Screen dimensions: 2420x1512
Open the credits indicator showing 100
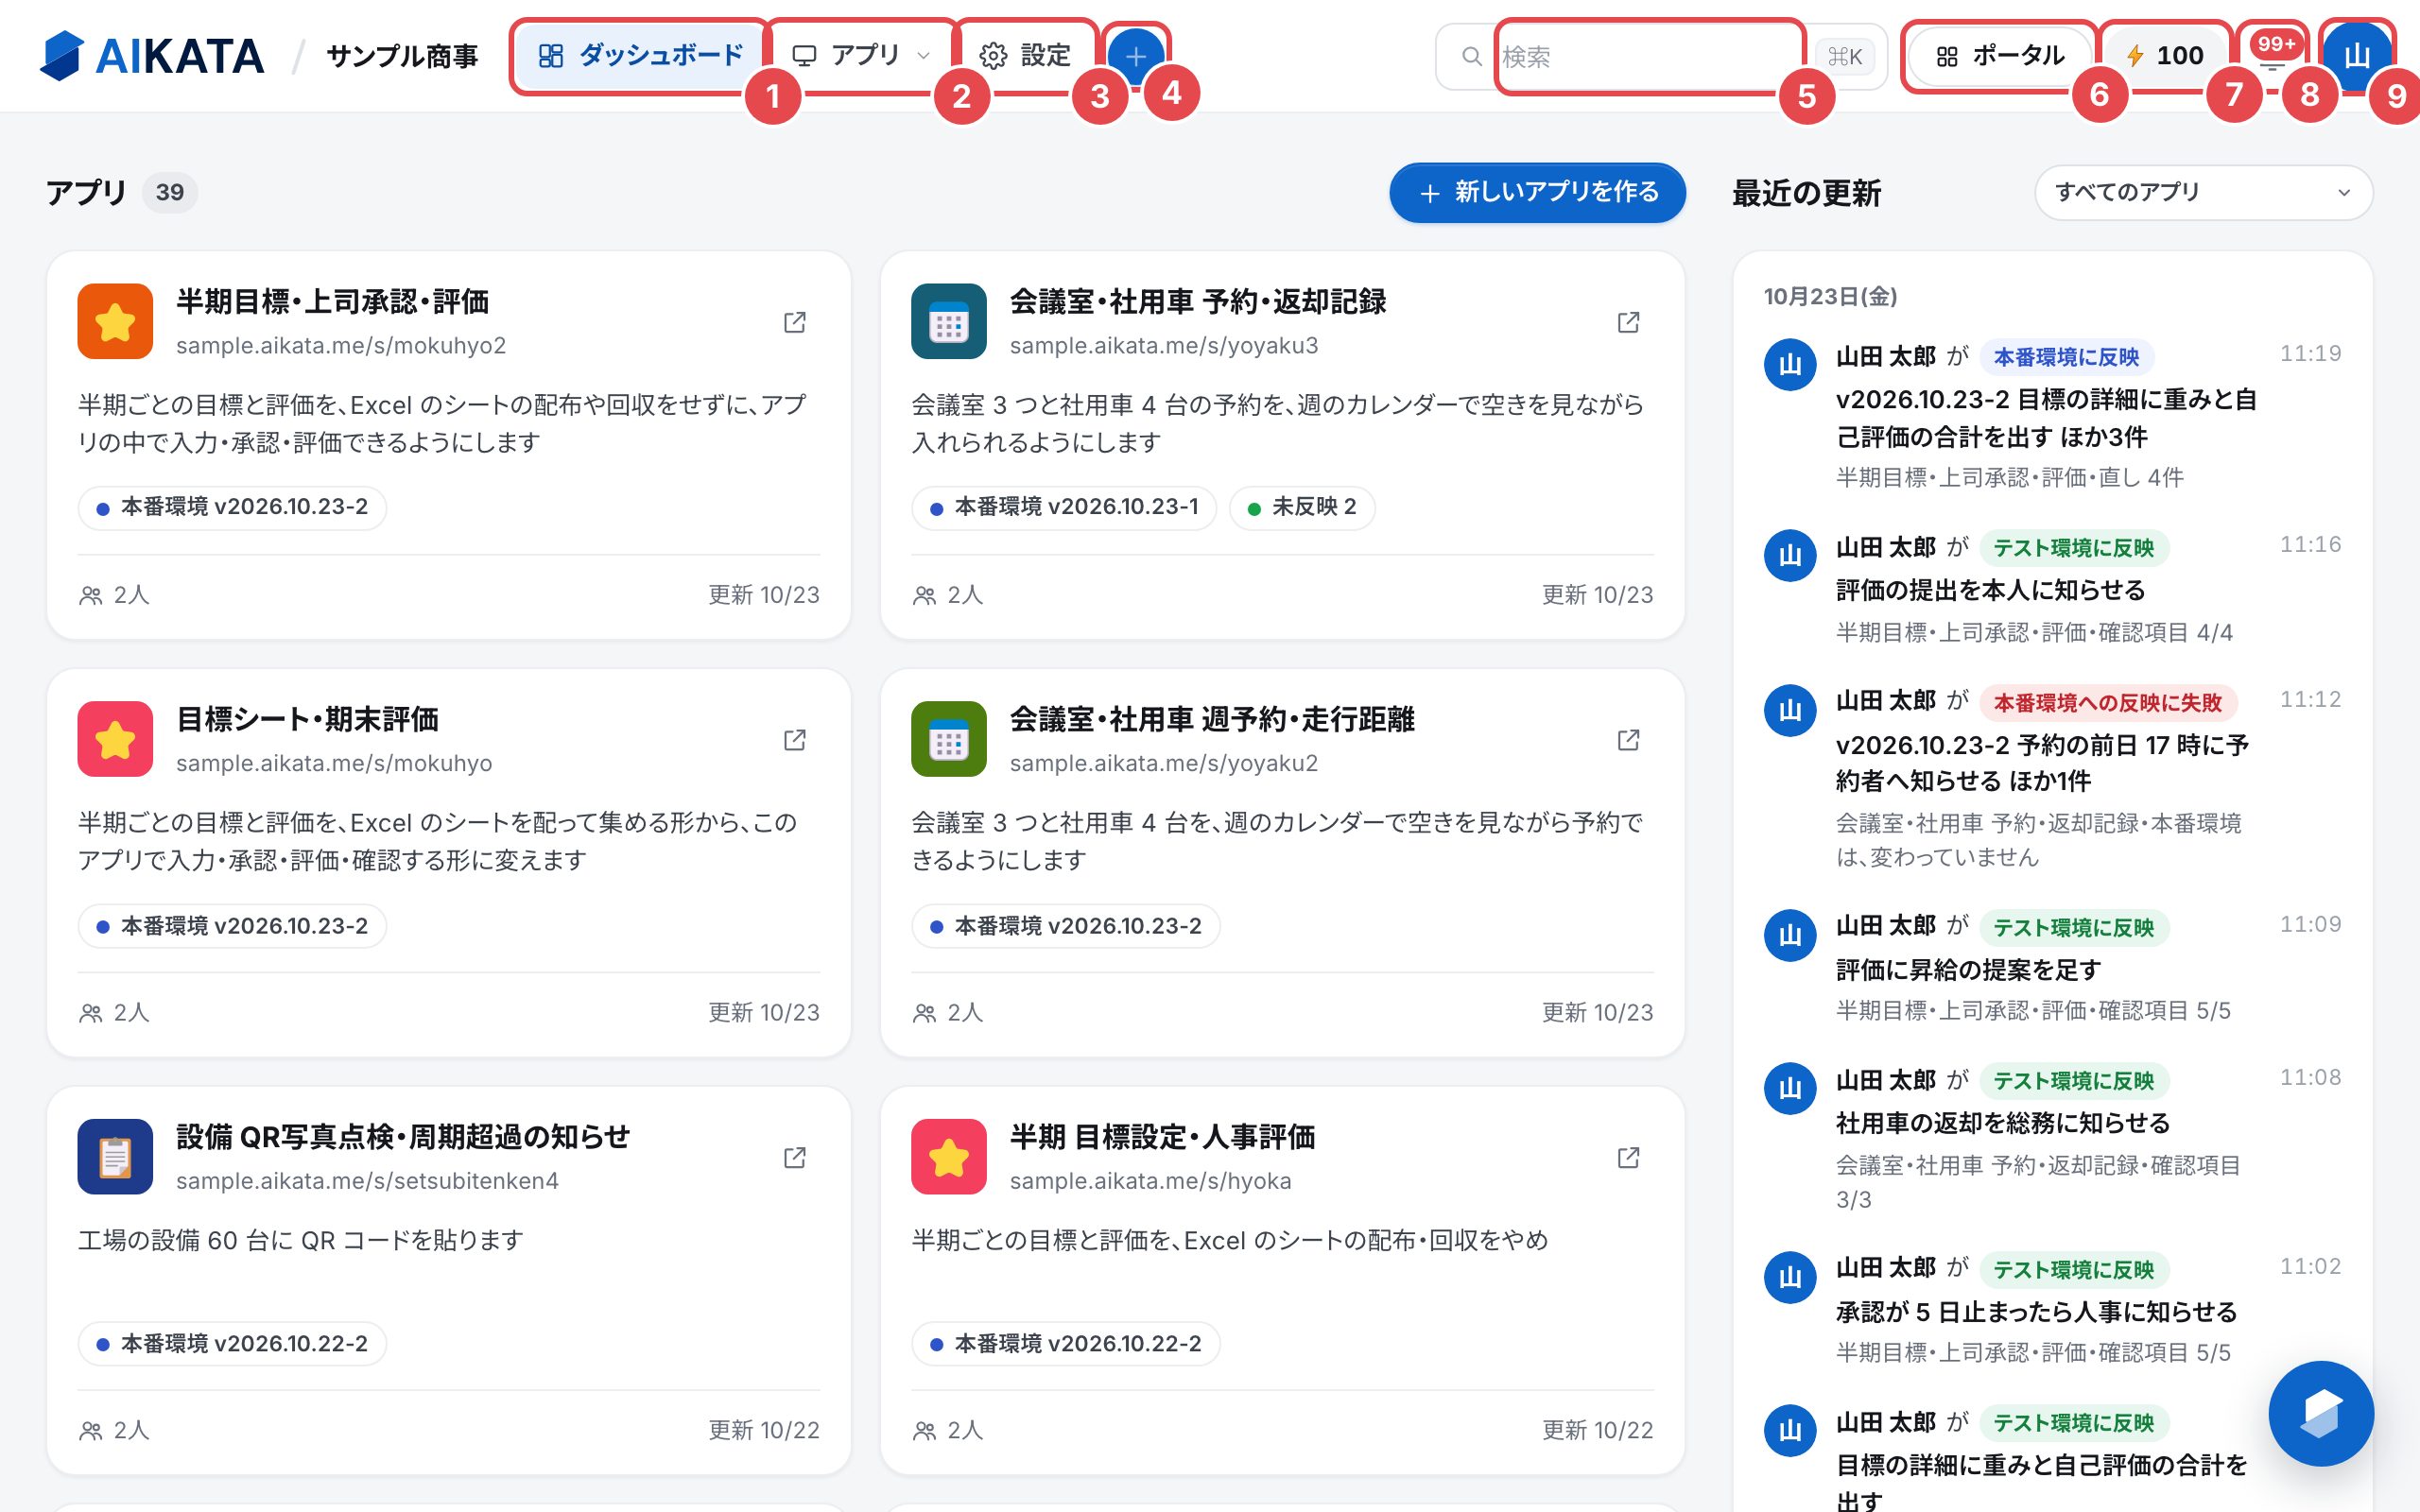coord(2164,56)
